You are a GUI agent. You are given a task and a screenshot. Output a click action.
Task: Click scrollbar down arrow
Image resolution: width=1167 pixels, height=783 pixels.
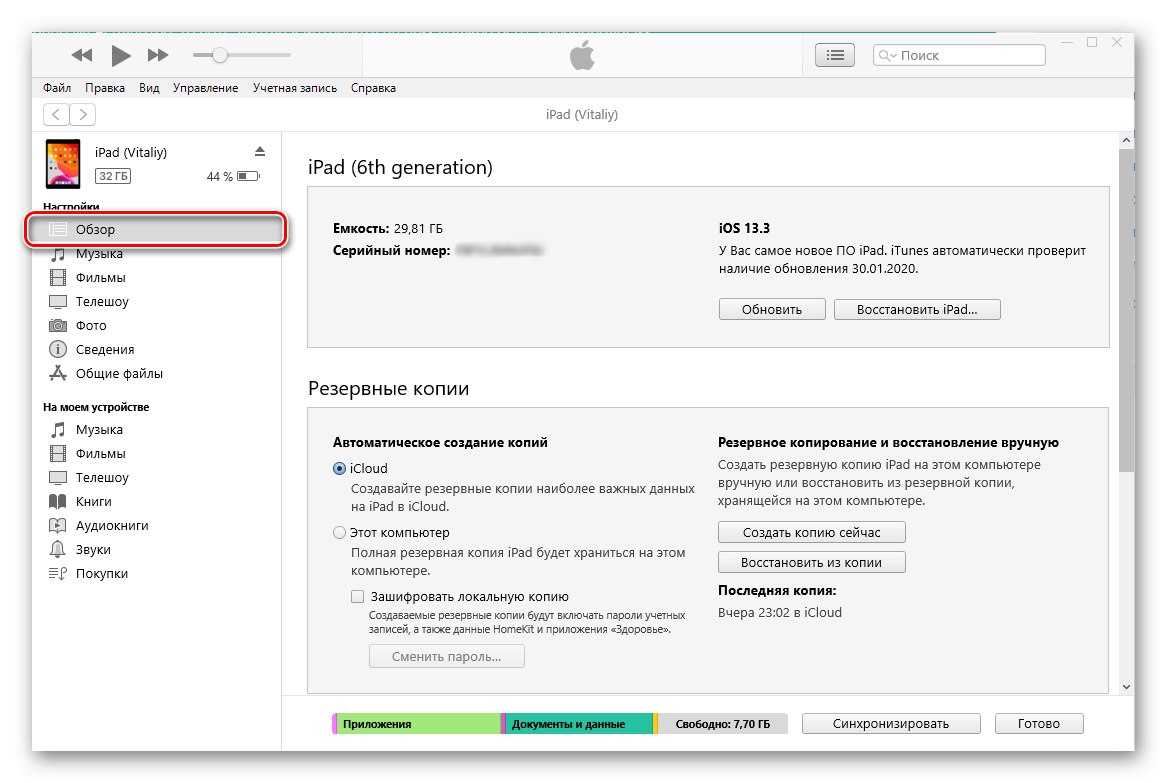pyautogui.click(x=1126, y=687)
